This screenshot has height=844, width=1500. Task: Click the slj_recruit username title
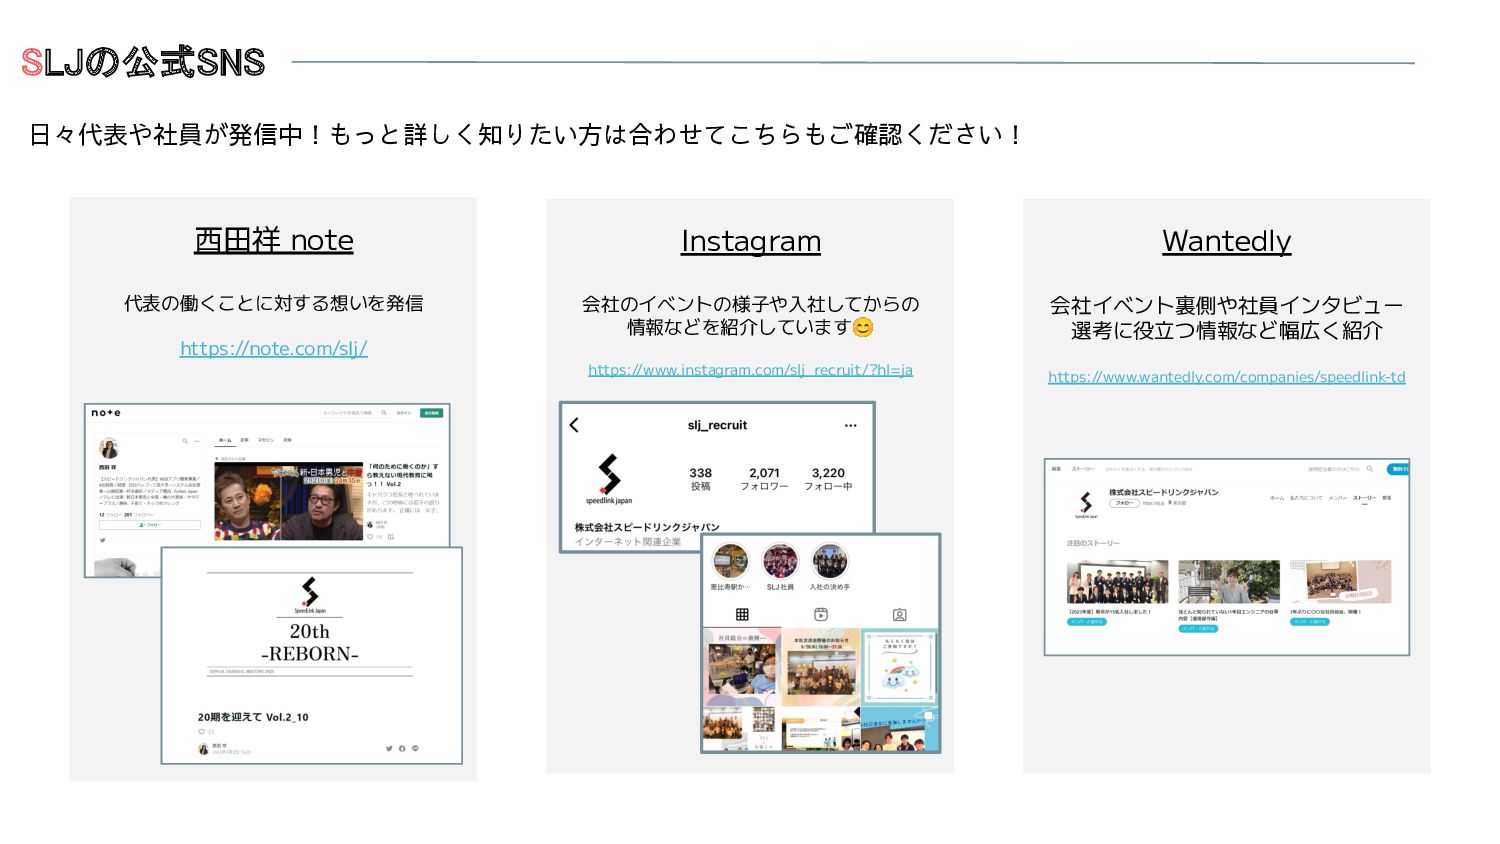(718, 425)
